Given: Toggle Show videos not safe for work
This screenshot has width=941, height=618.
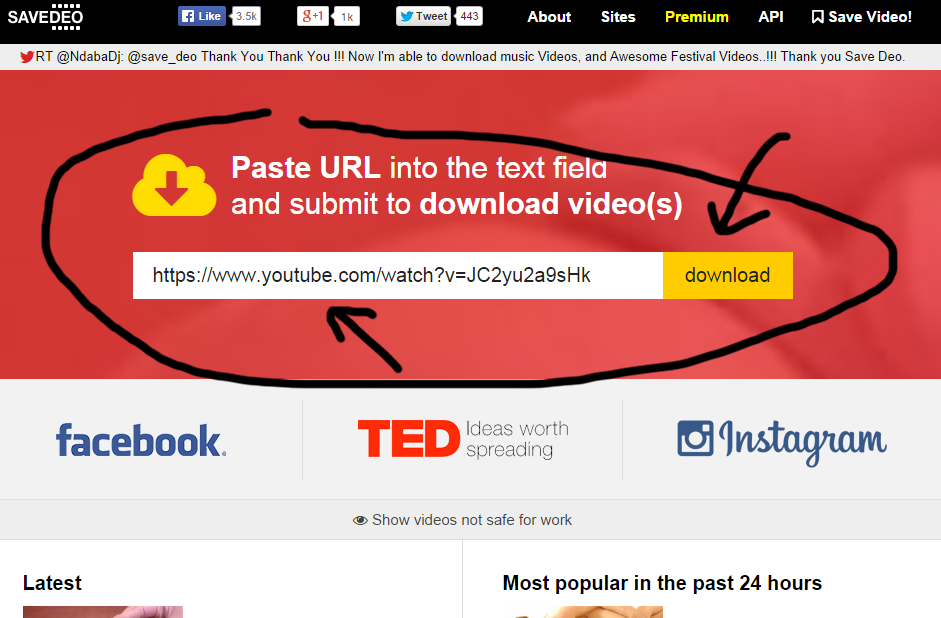Looking at the screenshot, I should (x=462, y=520).
